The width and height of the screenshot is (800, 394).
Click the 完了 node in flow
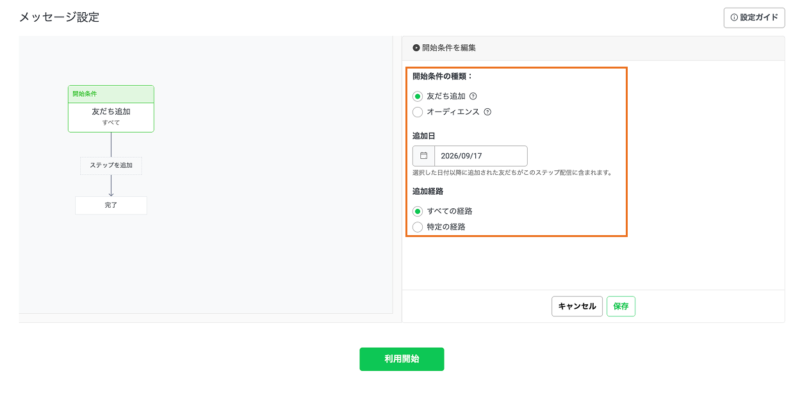111,205
